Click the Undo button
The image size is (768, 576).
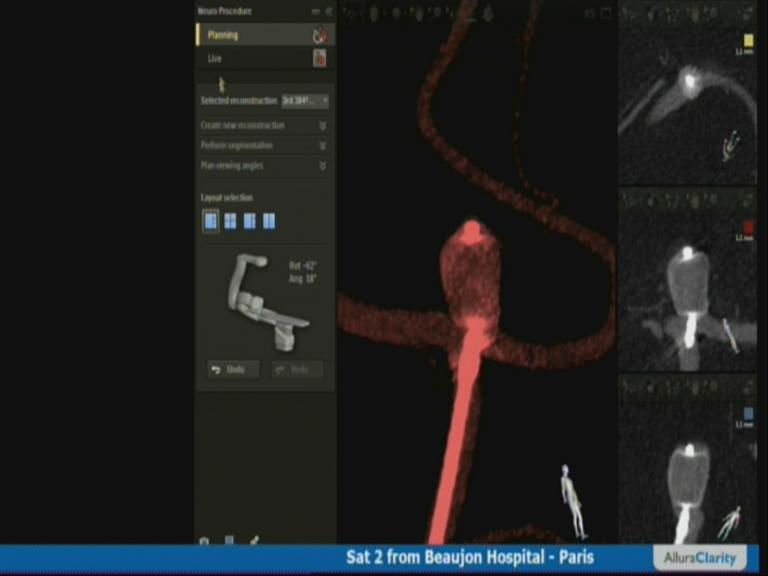pyautogui.click(x=232, y=370)
